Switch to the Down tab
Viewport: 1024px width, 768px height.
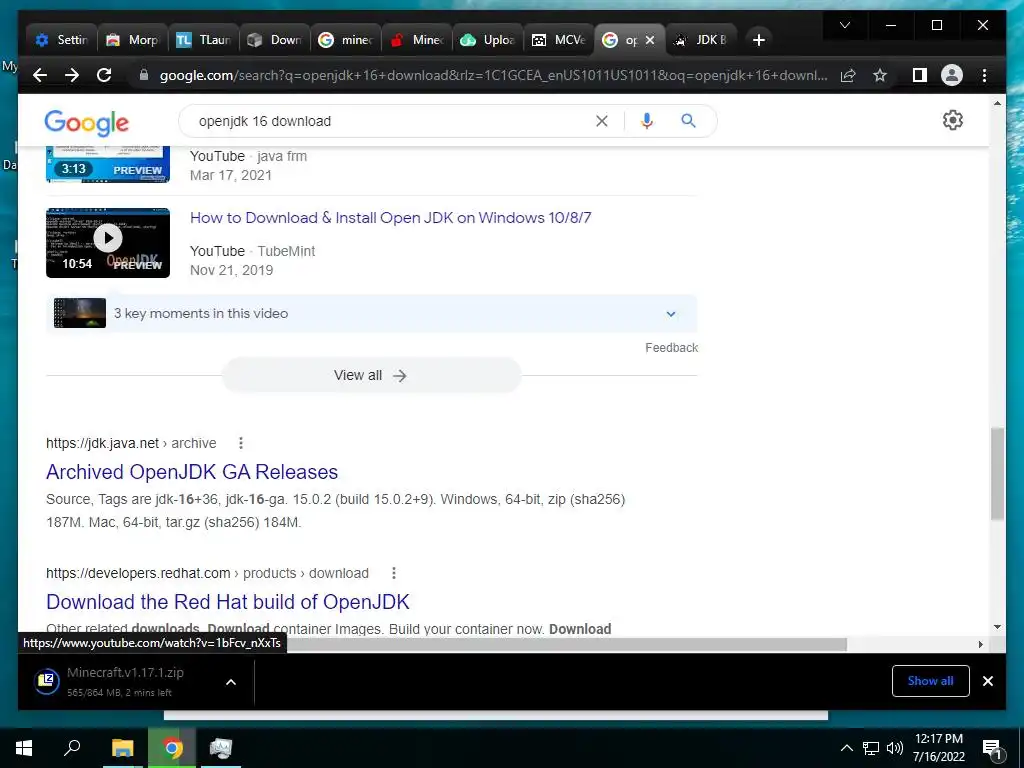(x=275, y=40)
